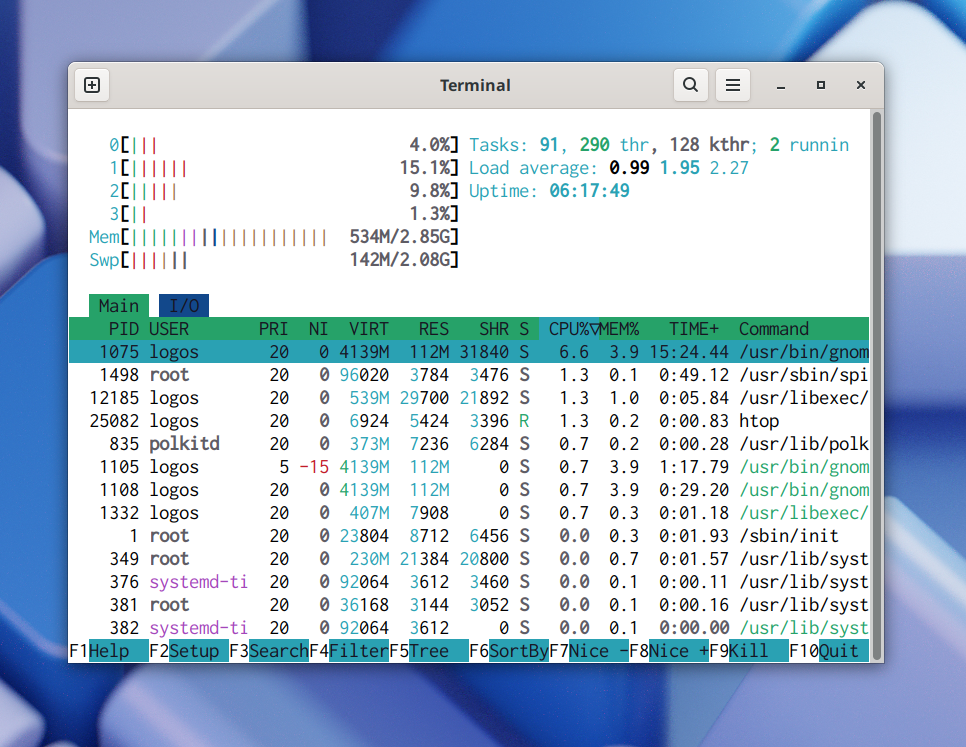966x747 pixels.
Task: Click the Terminal window title
Action: 475,85
